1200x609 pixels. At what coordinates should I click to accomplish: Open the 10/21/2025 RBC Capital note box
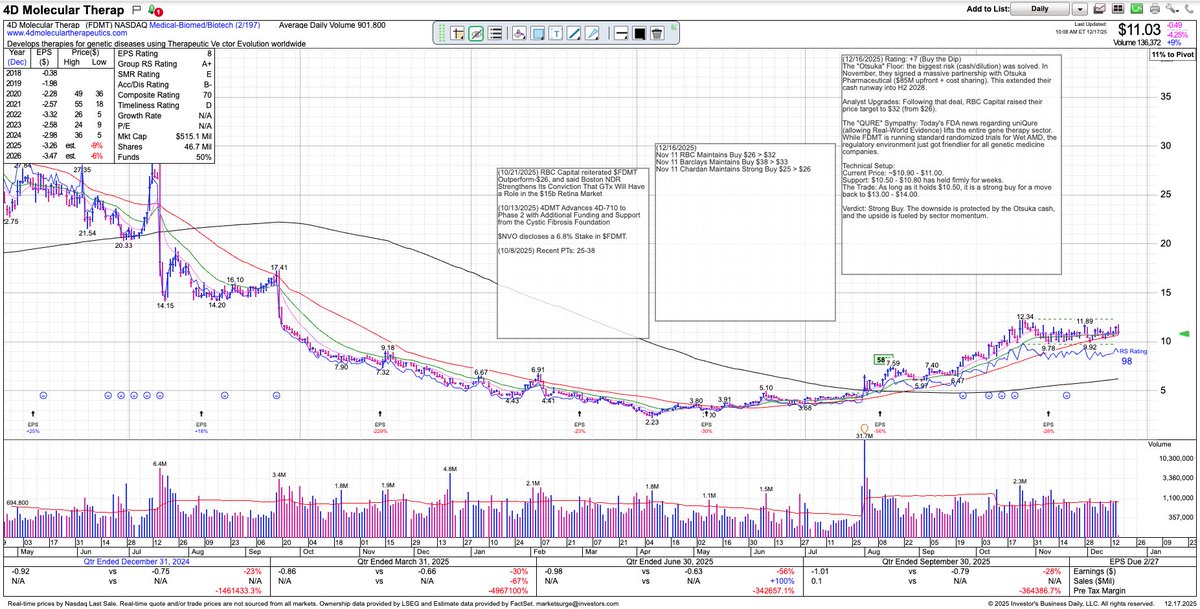tap(573, 251)
